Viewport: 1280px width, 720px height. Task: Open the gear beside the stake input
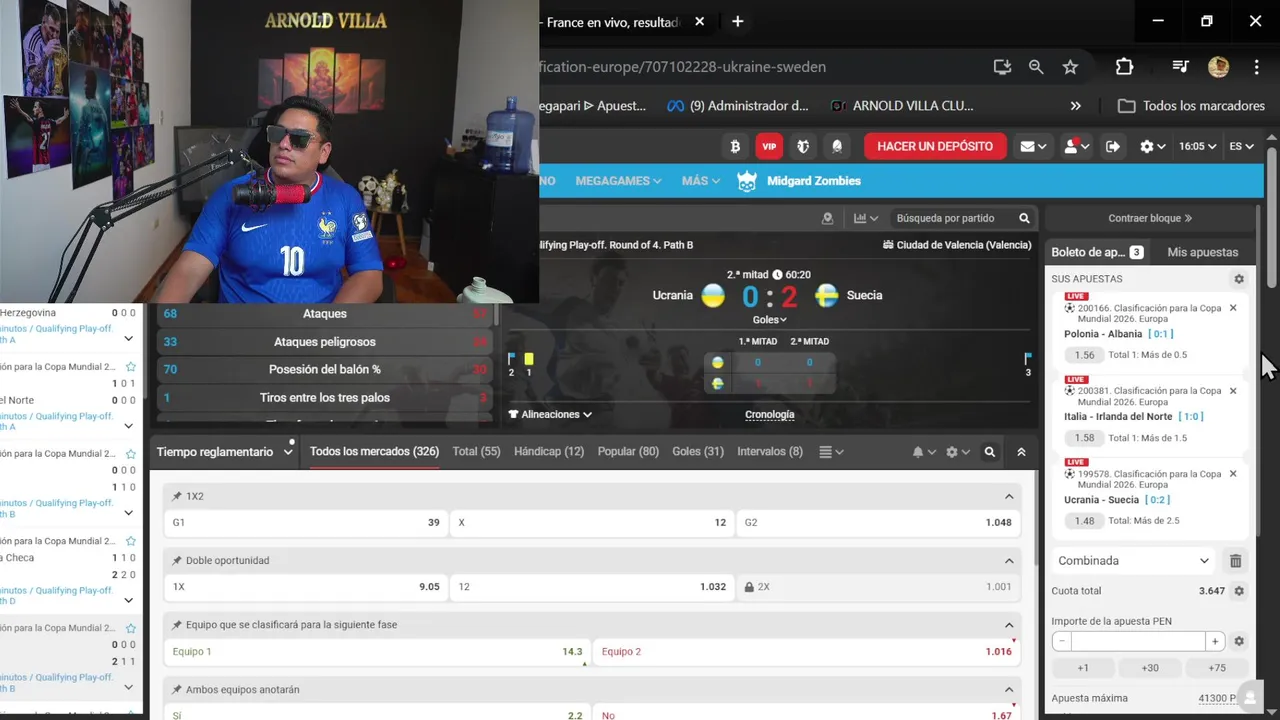(1239, 641)
